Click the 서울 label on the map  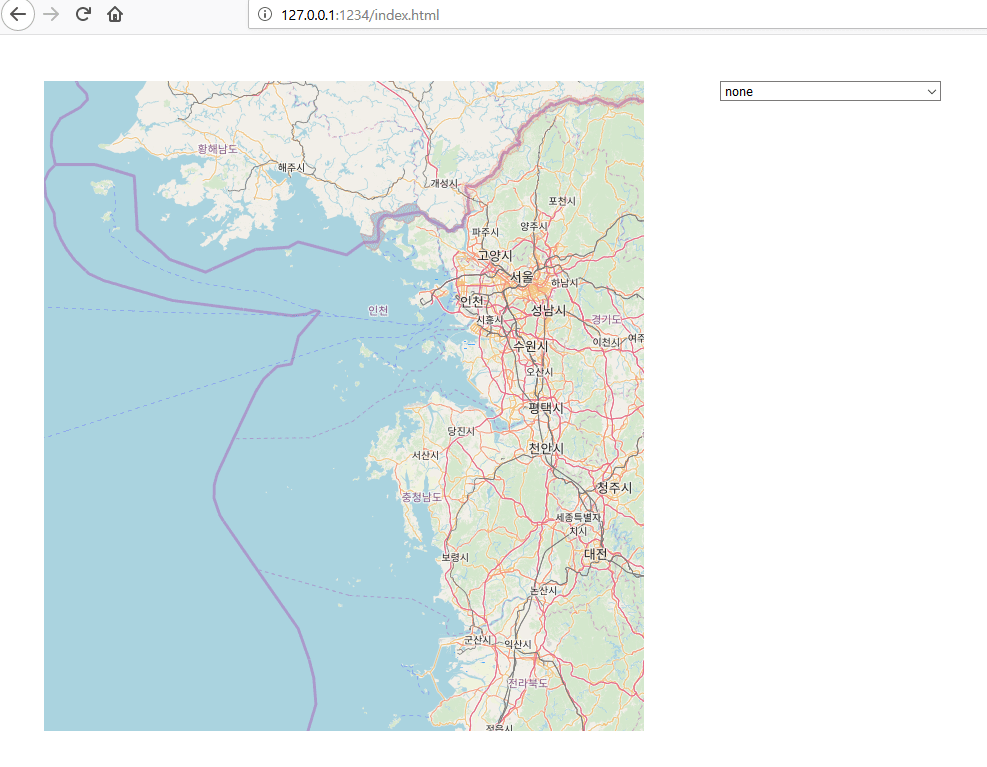pyautogui.click(x=522, y=276)
